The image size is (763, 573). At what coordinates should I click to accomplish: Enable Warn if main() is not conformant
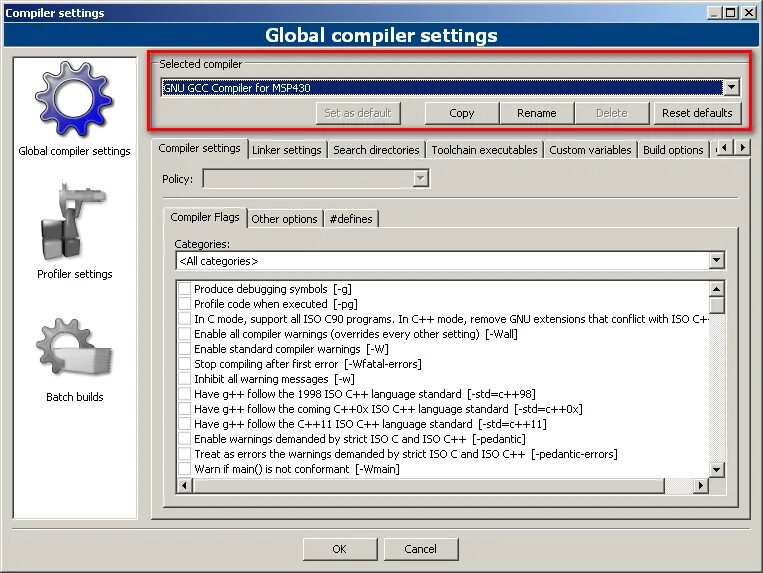[184, 469]
